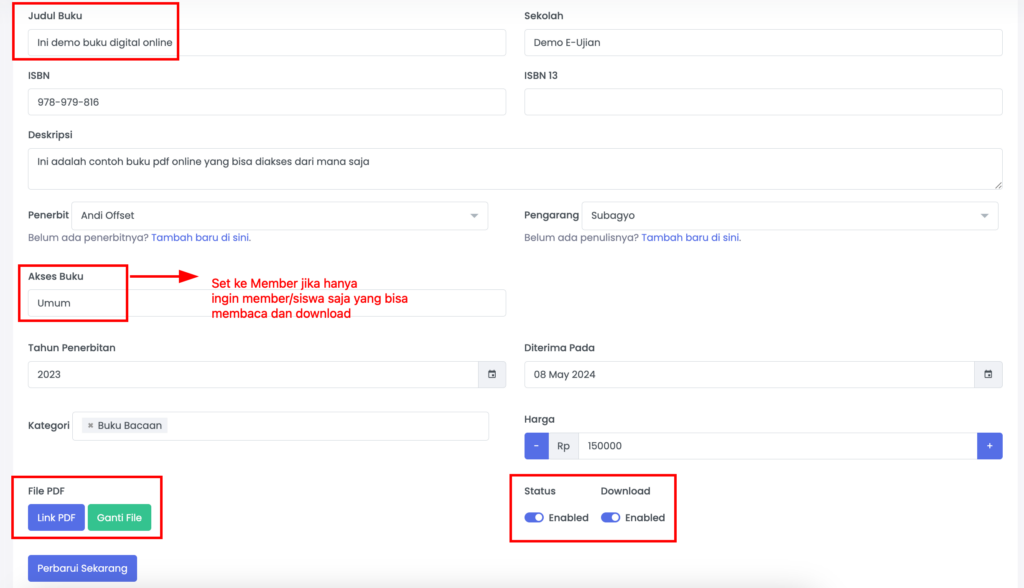Open calendar icon for Diterima Pada
The height and width of the screenshot is (588, 1024).
point(988,374)
